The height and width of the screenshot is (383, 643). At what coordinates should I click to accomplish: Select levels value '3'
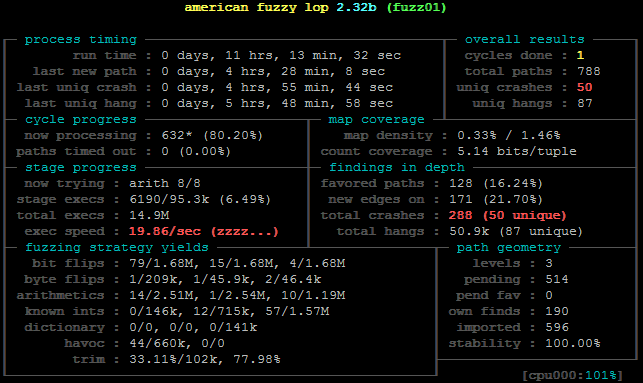(549, 263)
